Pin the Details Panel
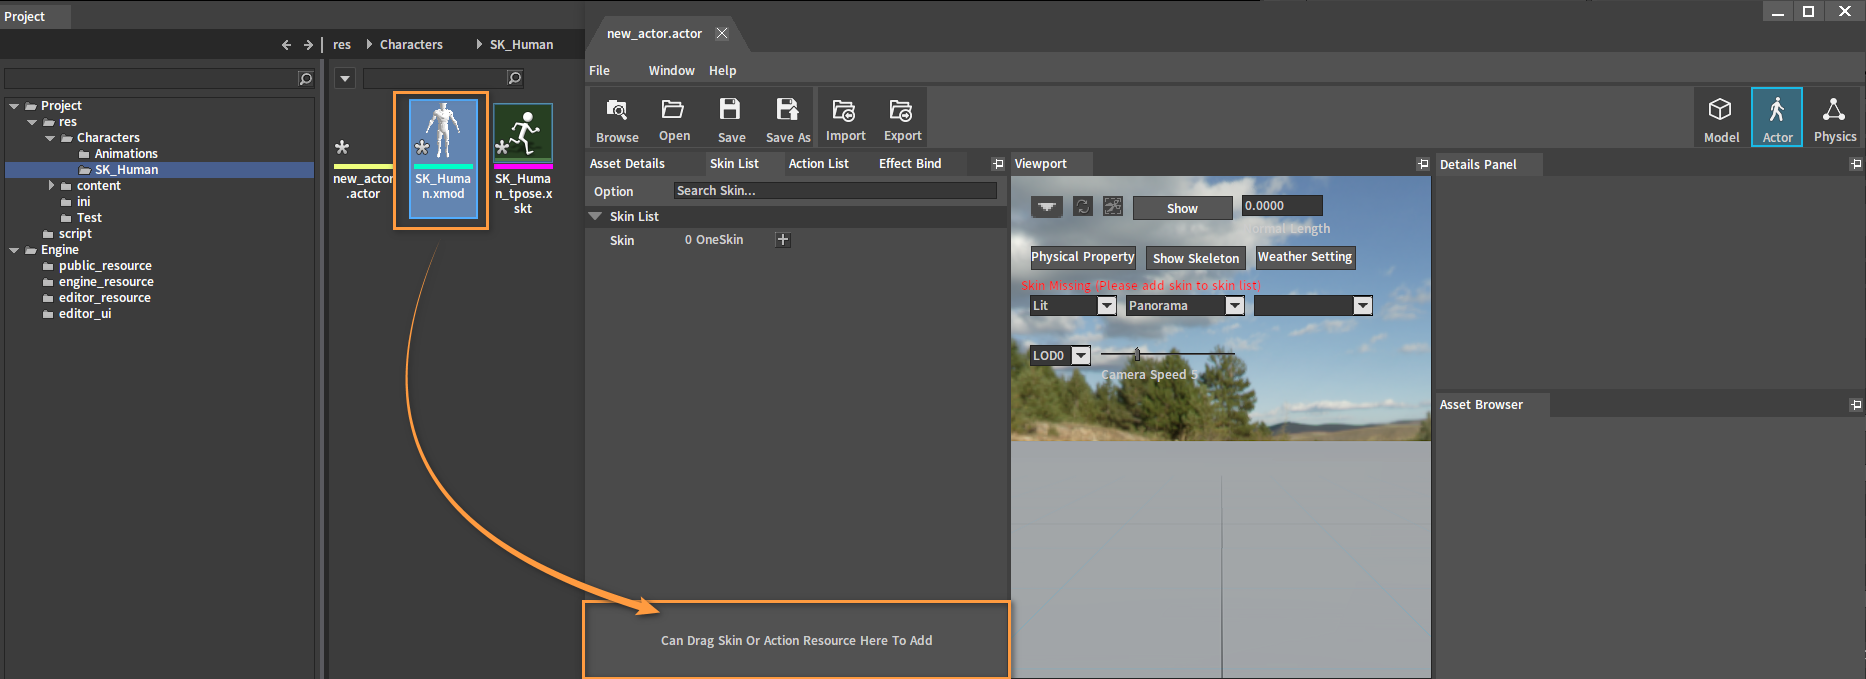Screen dimensions: 1866x679 pyautogui.click(x=1856, y=164)
